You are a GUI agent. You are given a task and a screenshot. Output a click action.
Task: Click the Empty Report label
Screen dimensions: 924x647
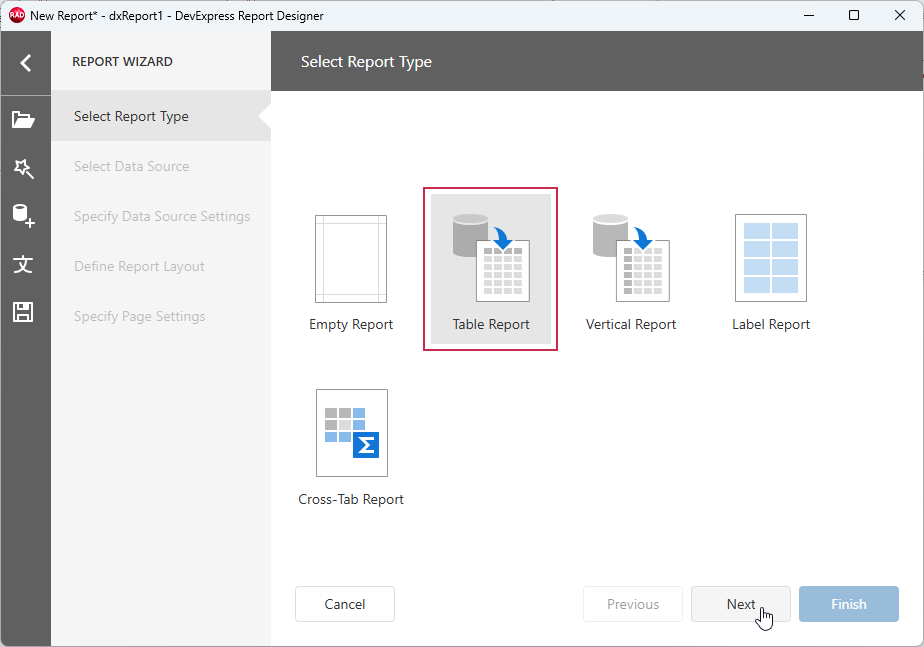point(351,325)
